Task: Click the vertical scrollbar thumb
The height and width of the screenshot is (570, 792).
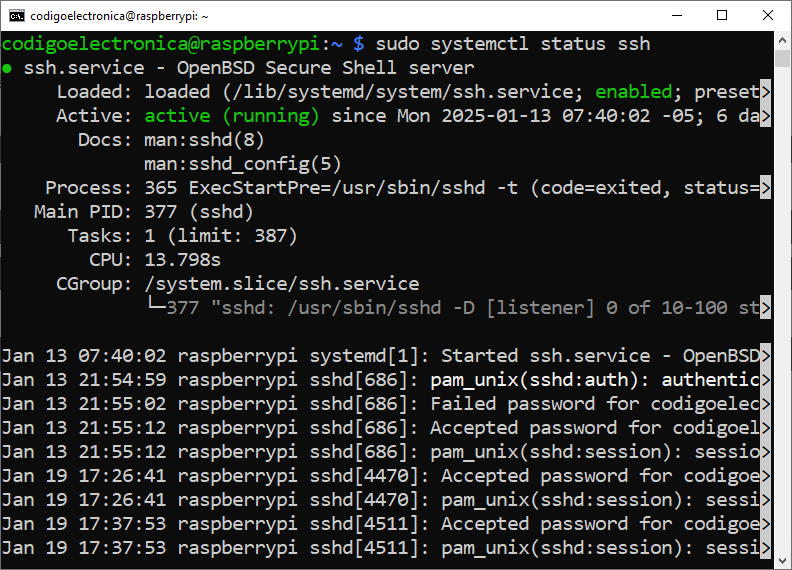Action: 782,58
